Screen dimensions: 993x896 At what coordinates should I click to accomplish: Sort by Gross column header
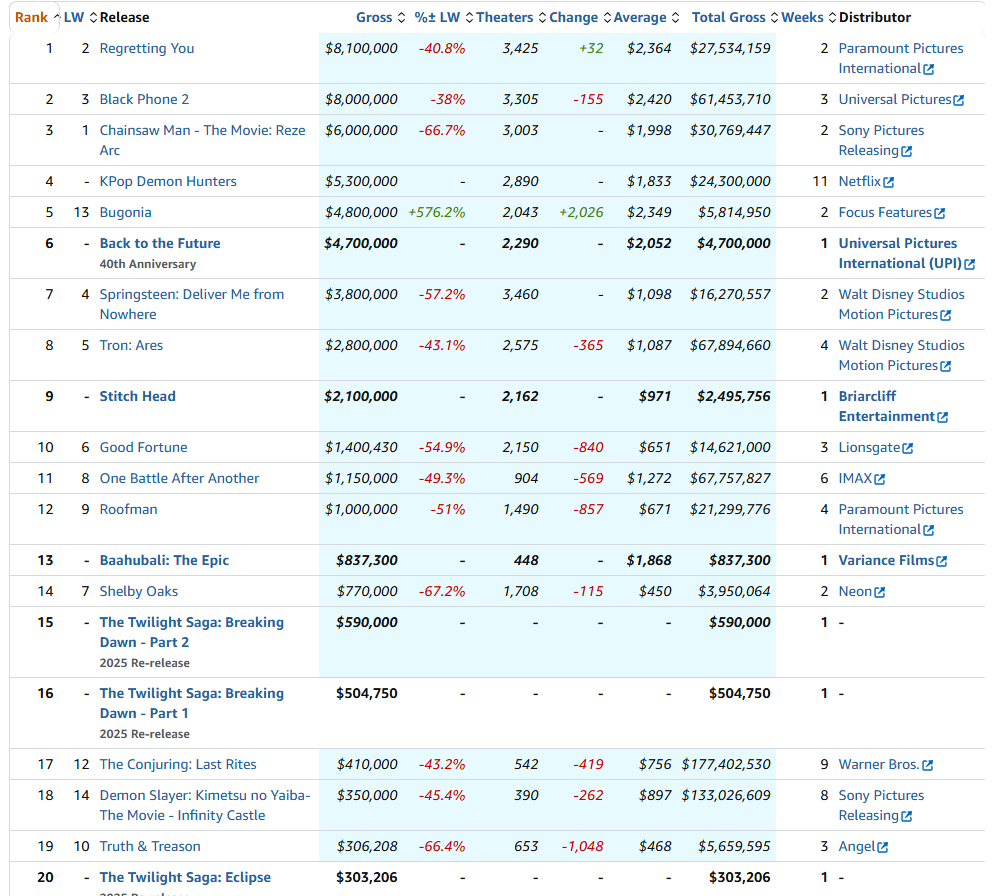coord(374,17)
